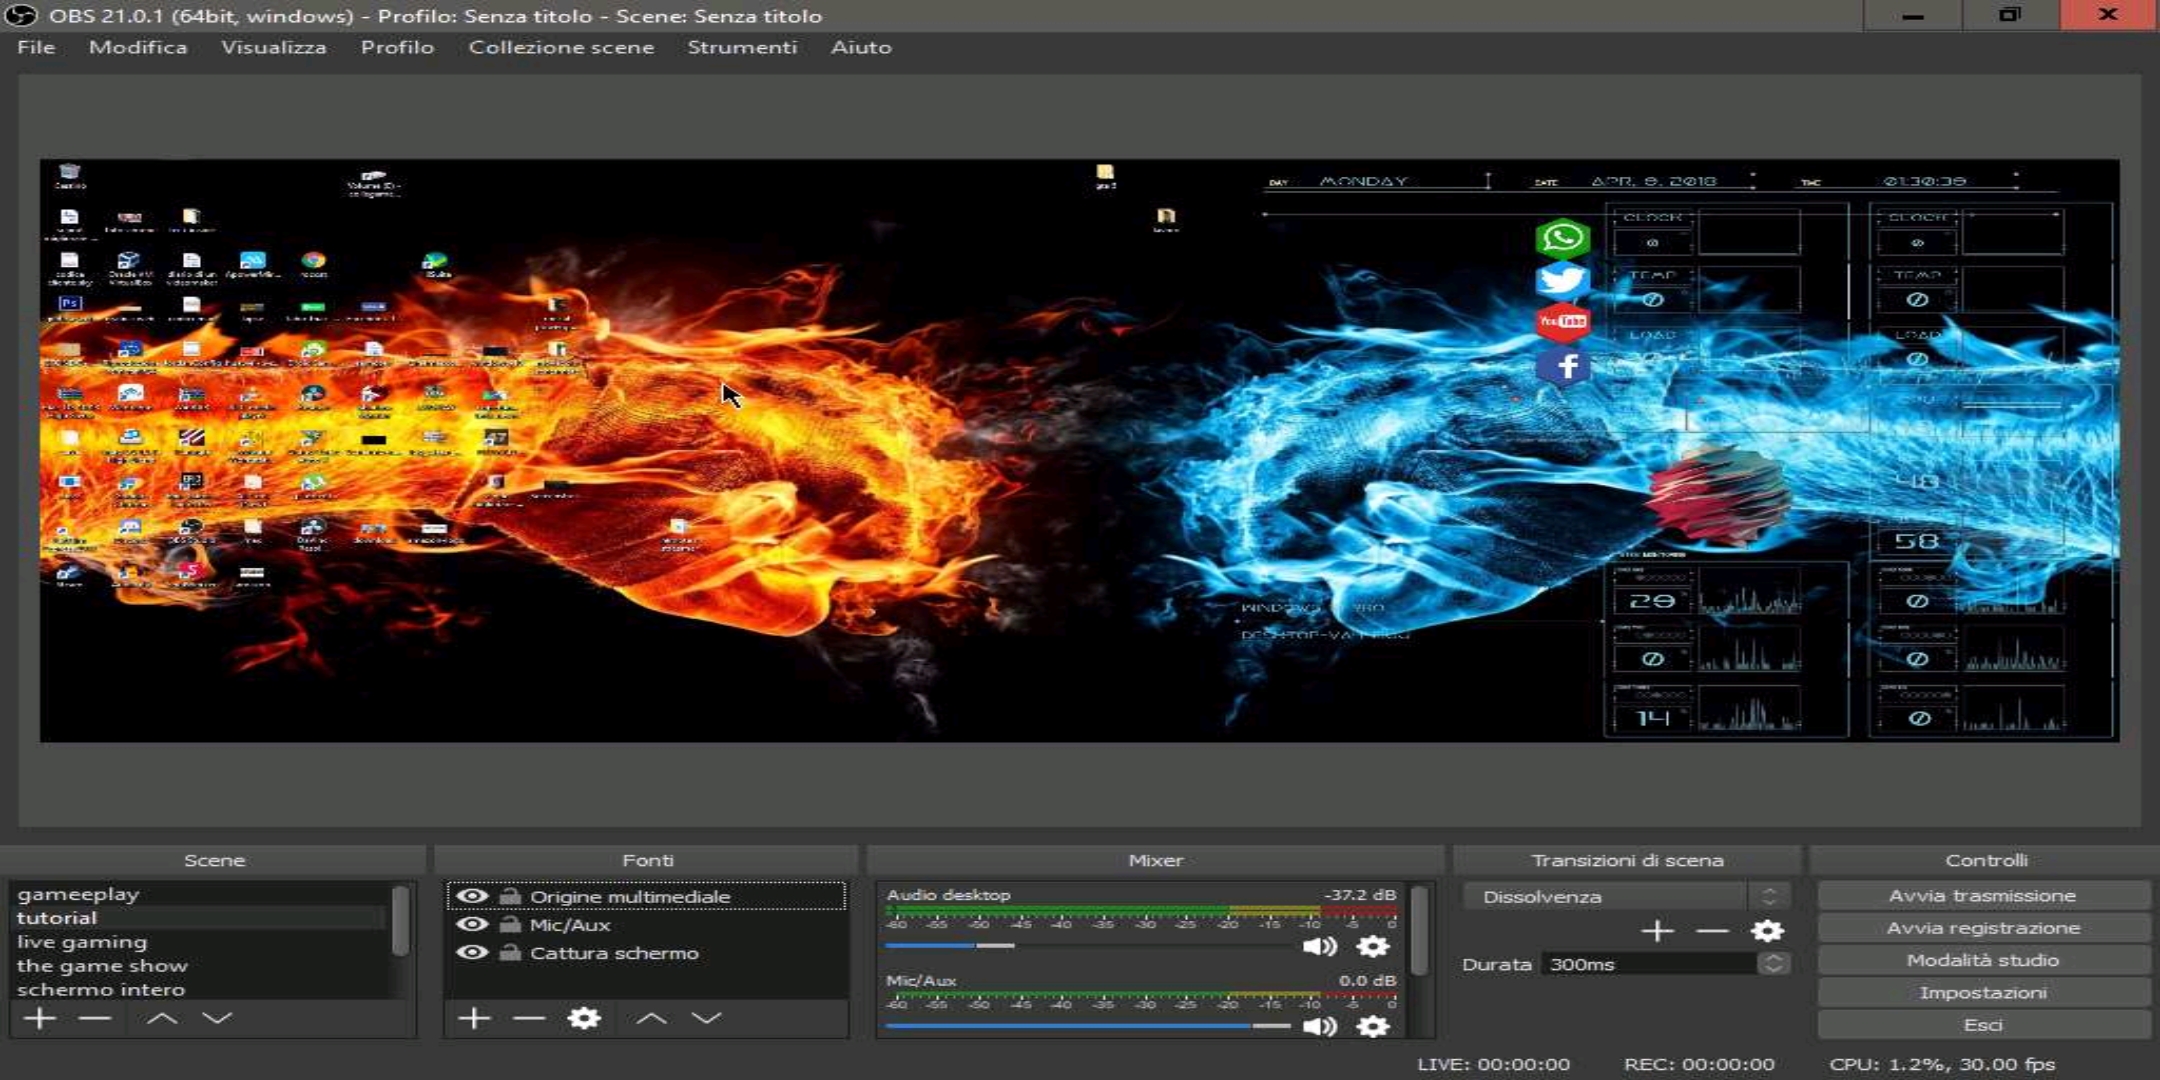Remove selected source with minus icon

tap(528, 1018)
